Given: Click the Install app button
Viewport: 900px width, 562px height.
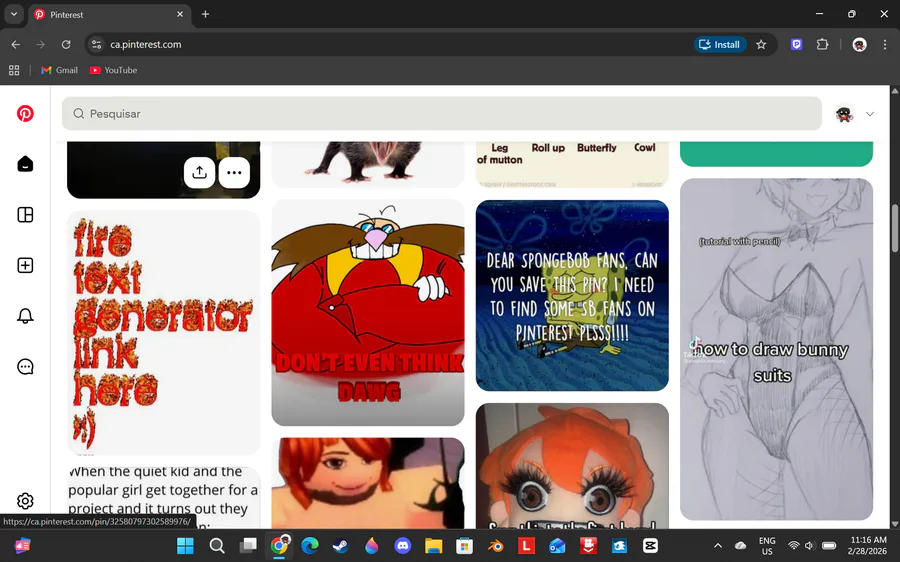Looking at the screenshot, I should point(720,44).
